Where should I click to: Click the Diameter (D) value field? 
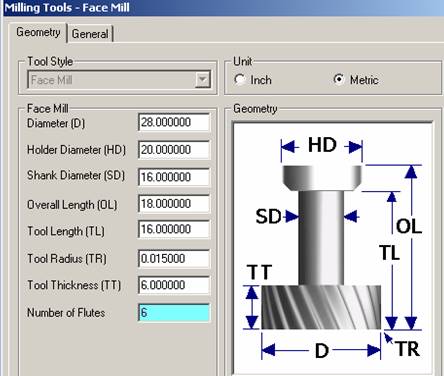click(x=174, y=122)
